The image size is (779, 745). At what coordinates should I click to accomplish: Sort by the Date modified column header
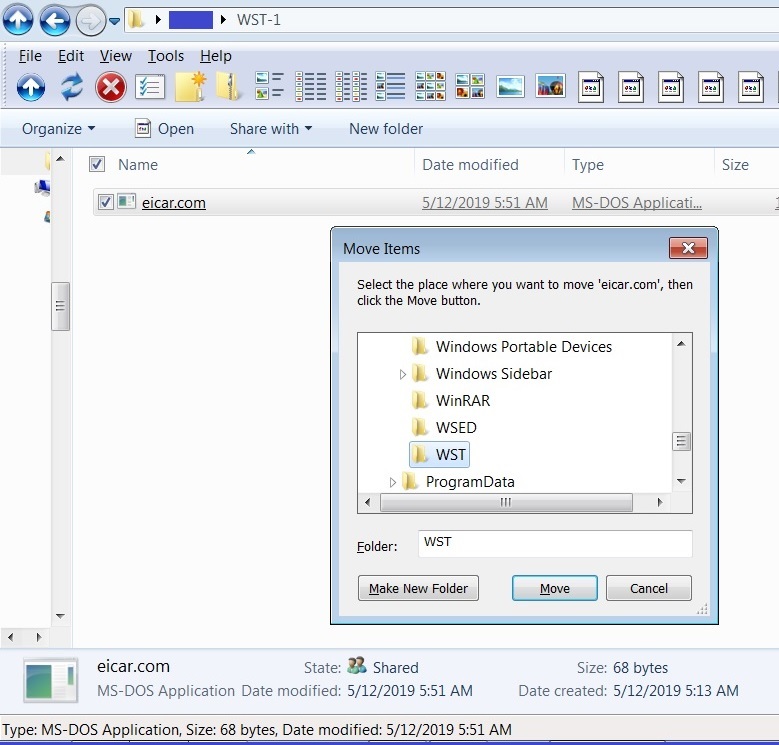470,164
